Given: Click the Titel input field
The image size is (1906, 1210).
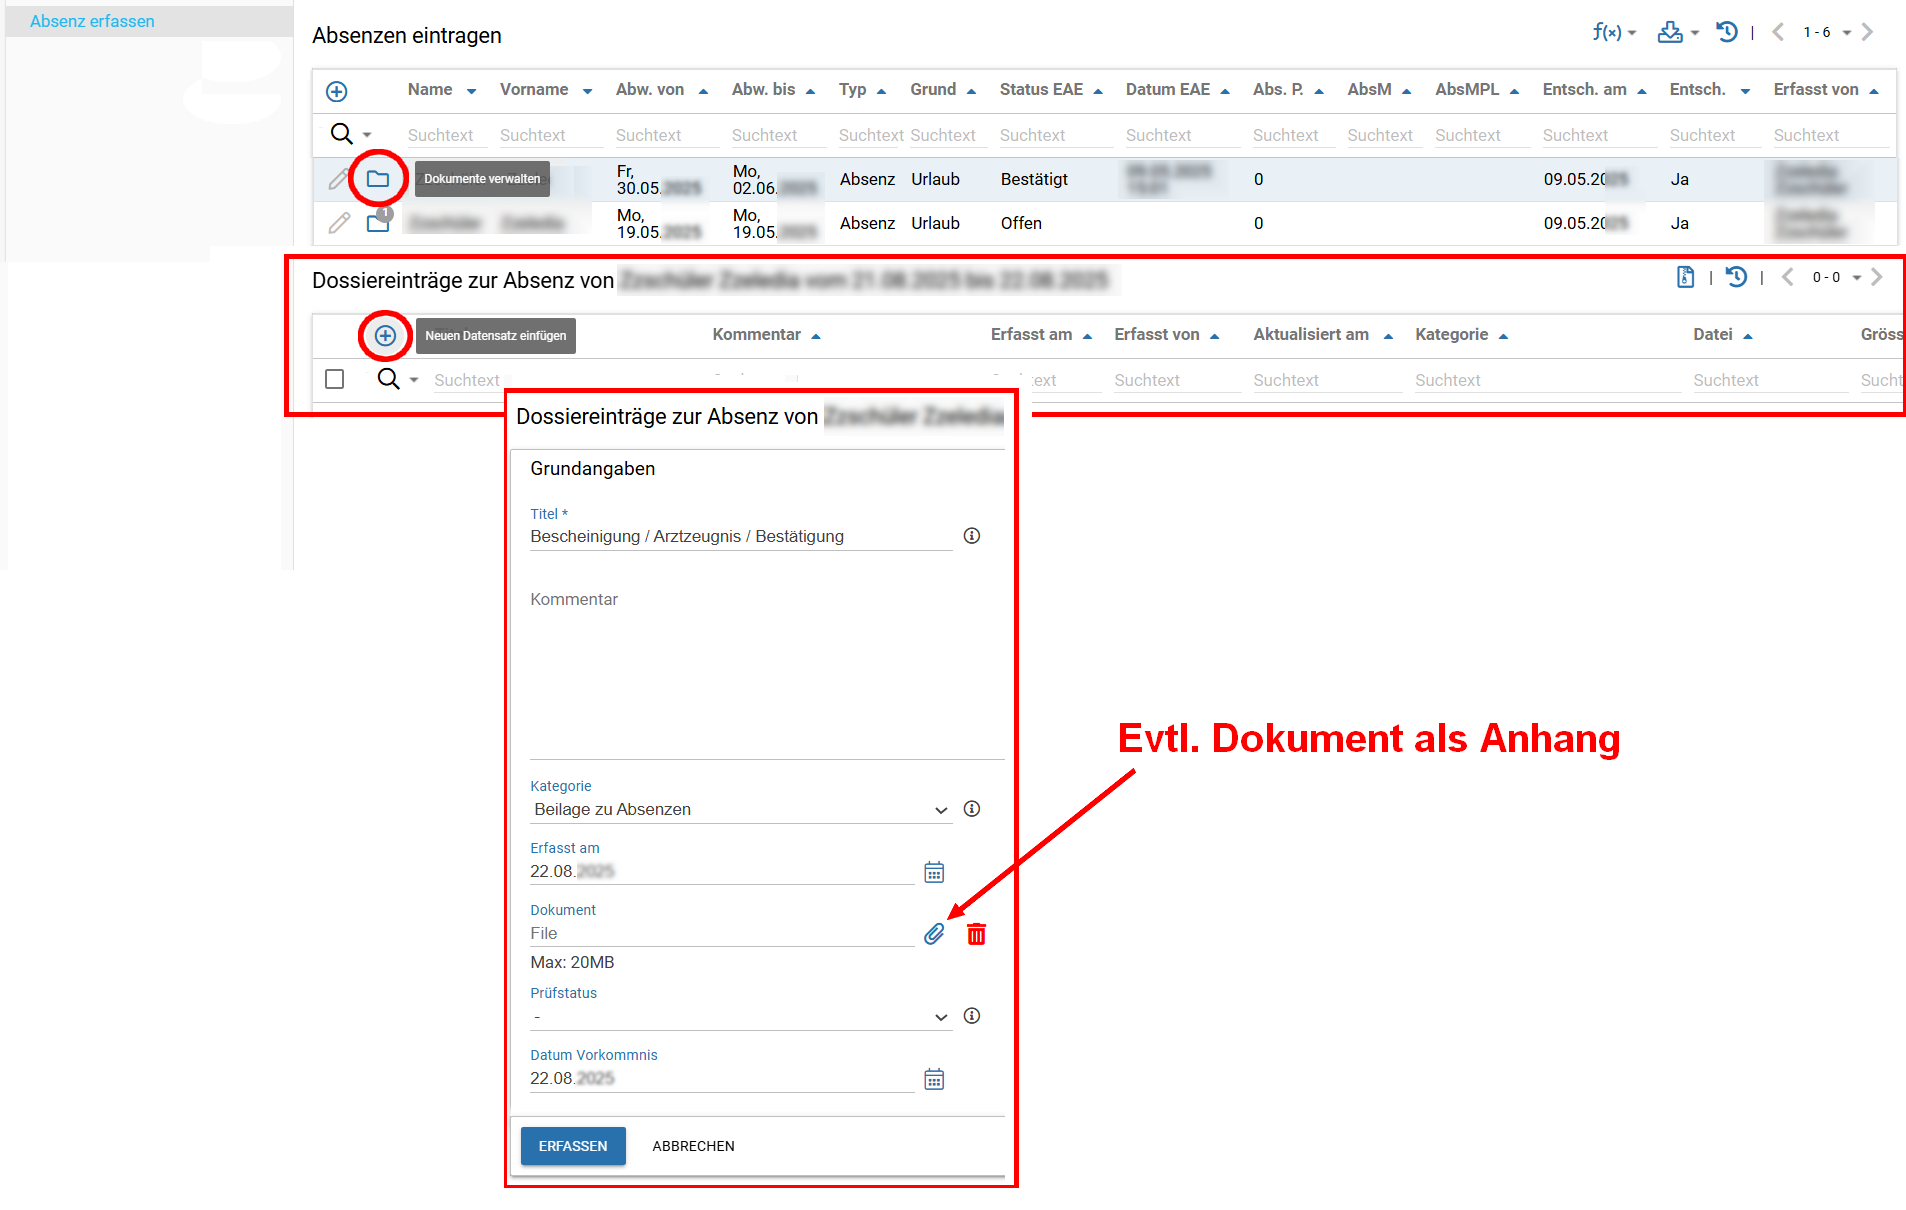Looking at the screenshot, I should [x=740, y=537].
